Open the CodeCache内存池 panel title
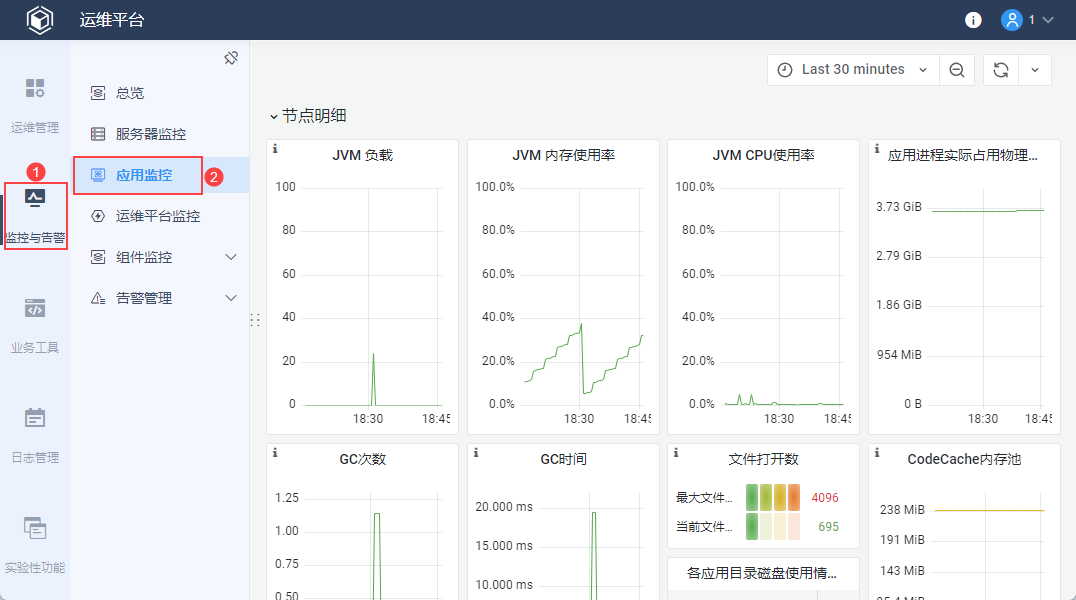 964,459
